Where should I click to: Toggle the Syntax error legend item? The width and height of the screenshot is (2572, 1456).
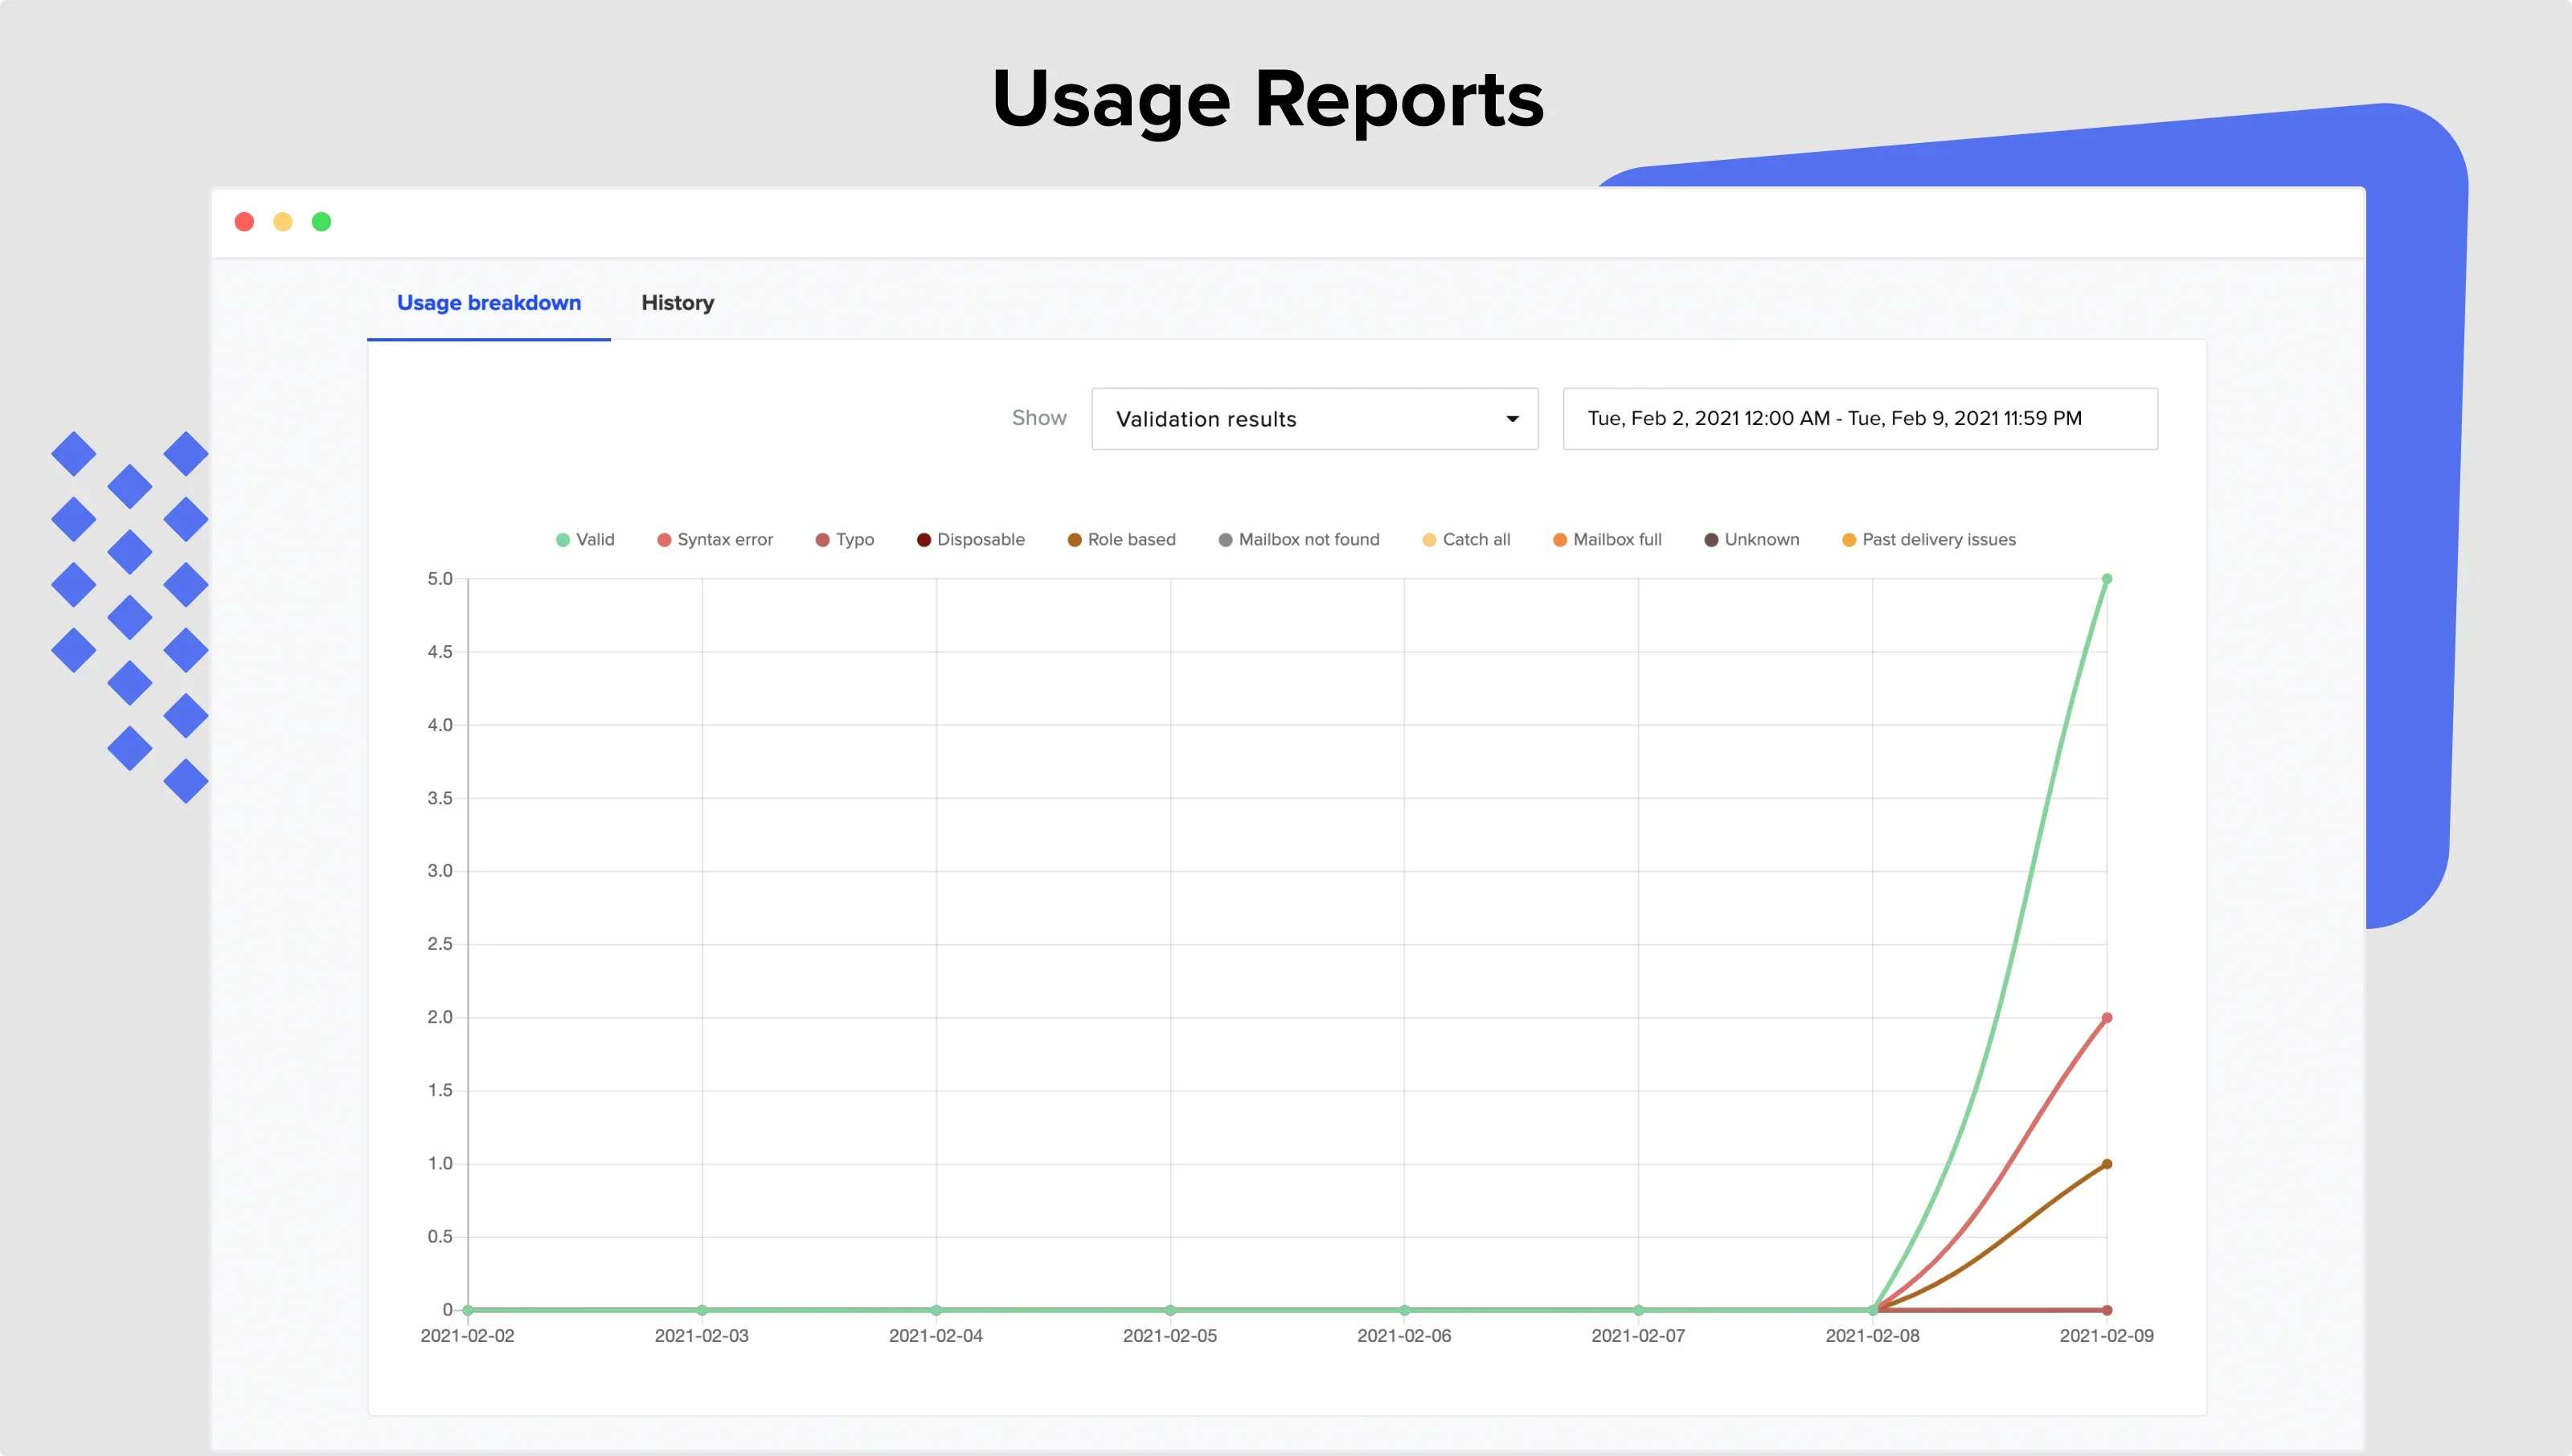(x=724, y=539)
